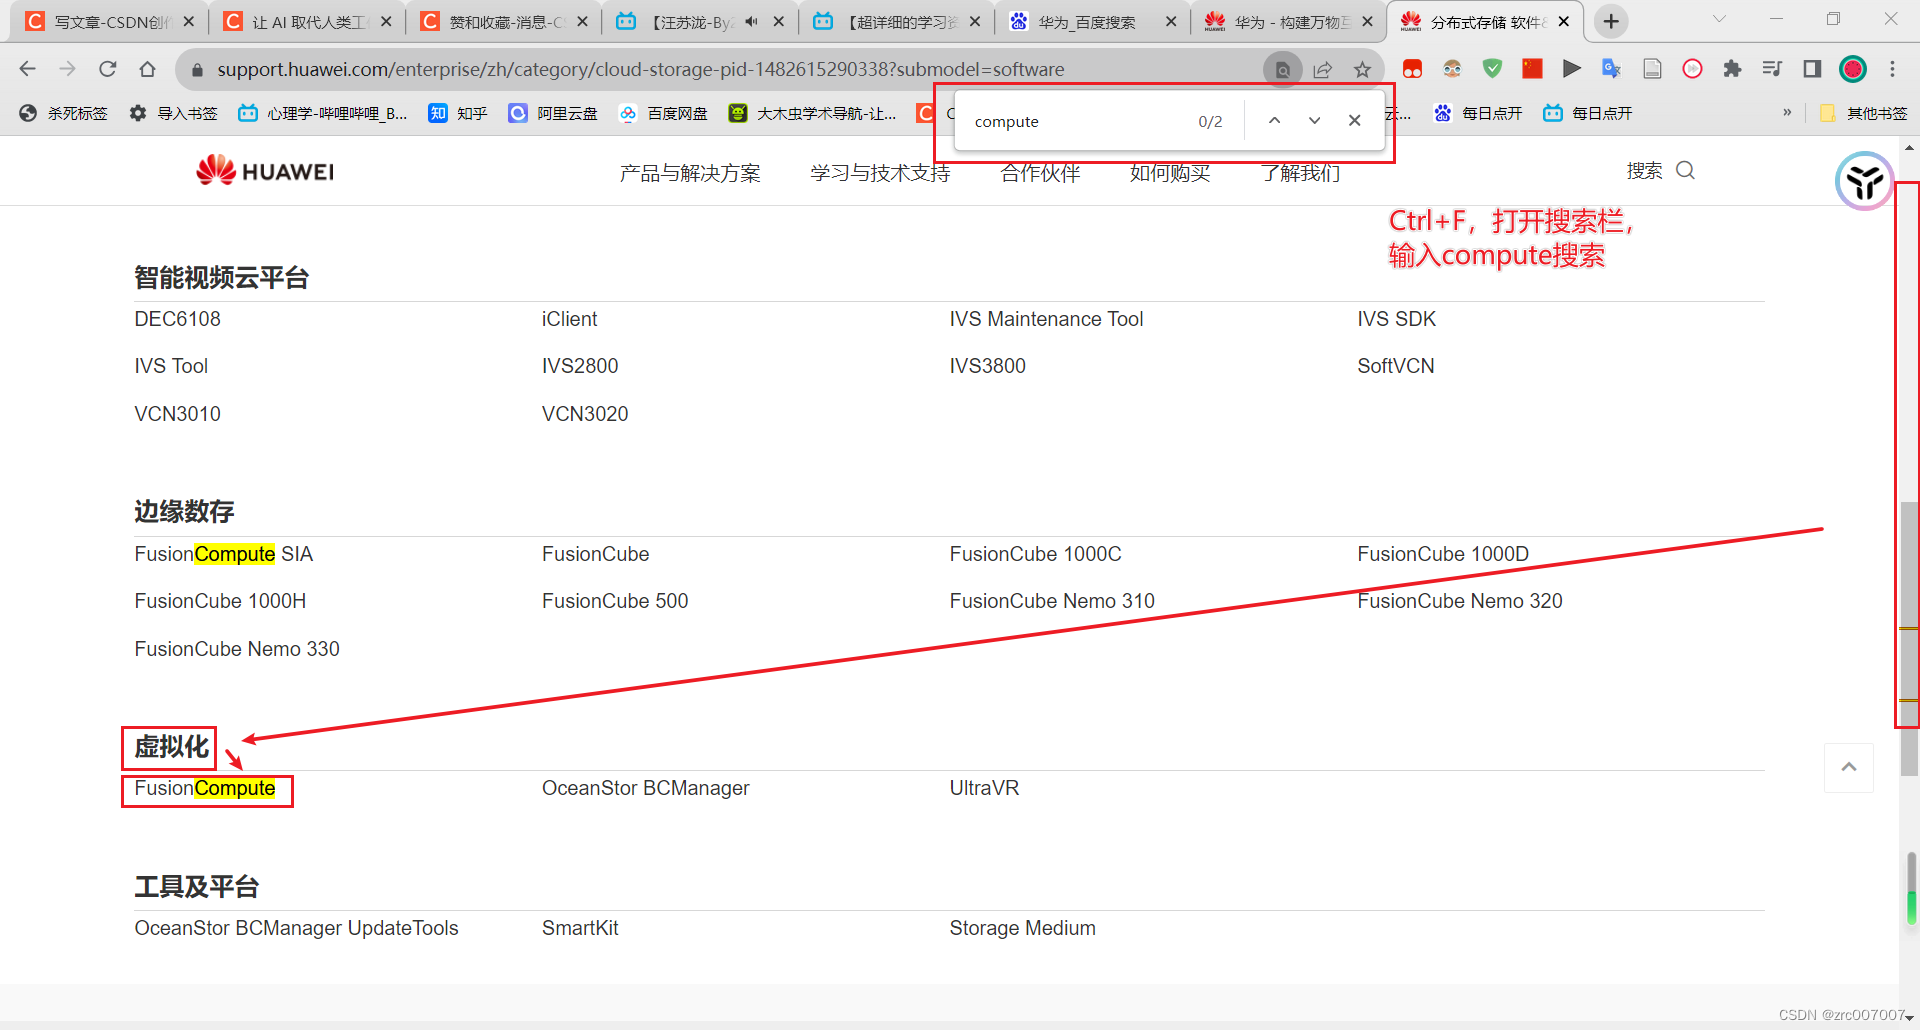Close the find bar
This screenshot has width=1920, height=1030.
[1354, 121]
